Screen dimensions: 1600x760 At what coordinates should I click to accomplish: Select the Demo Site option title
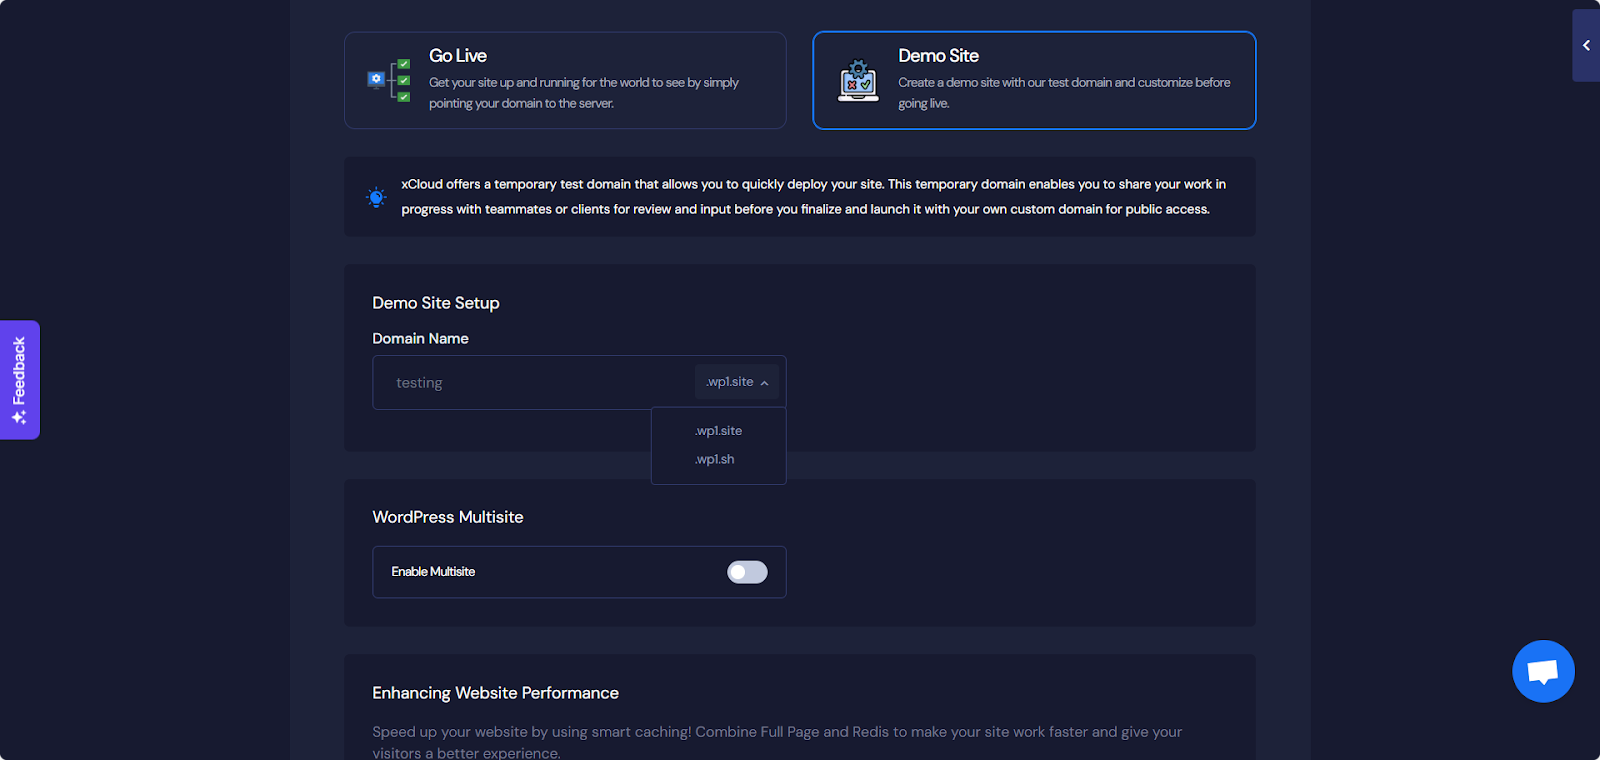pyautogui.click(x=938, y=56)
